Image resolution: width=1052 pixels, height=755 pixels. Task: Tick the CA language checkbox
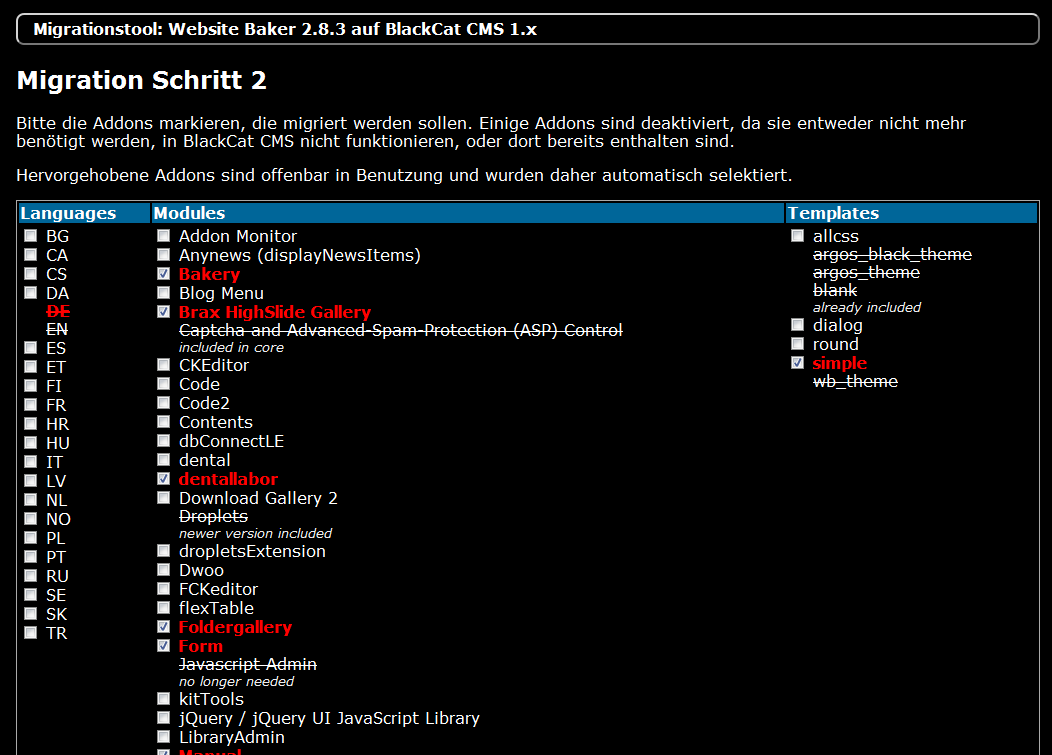[x=31, y=254]
